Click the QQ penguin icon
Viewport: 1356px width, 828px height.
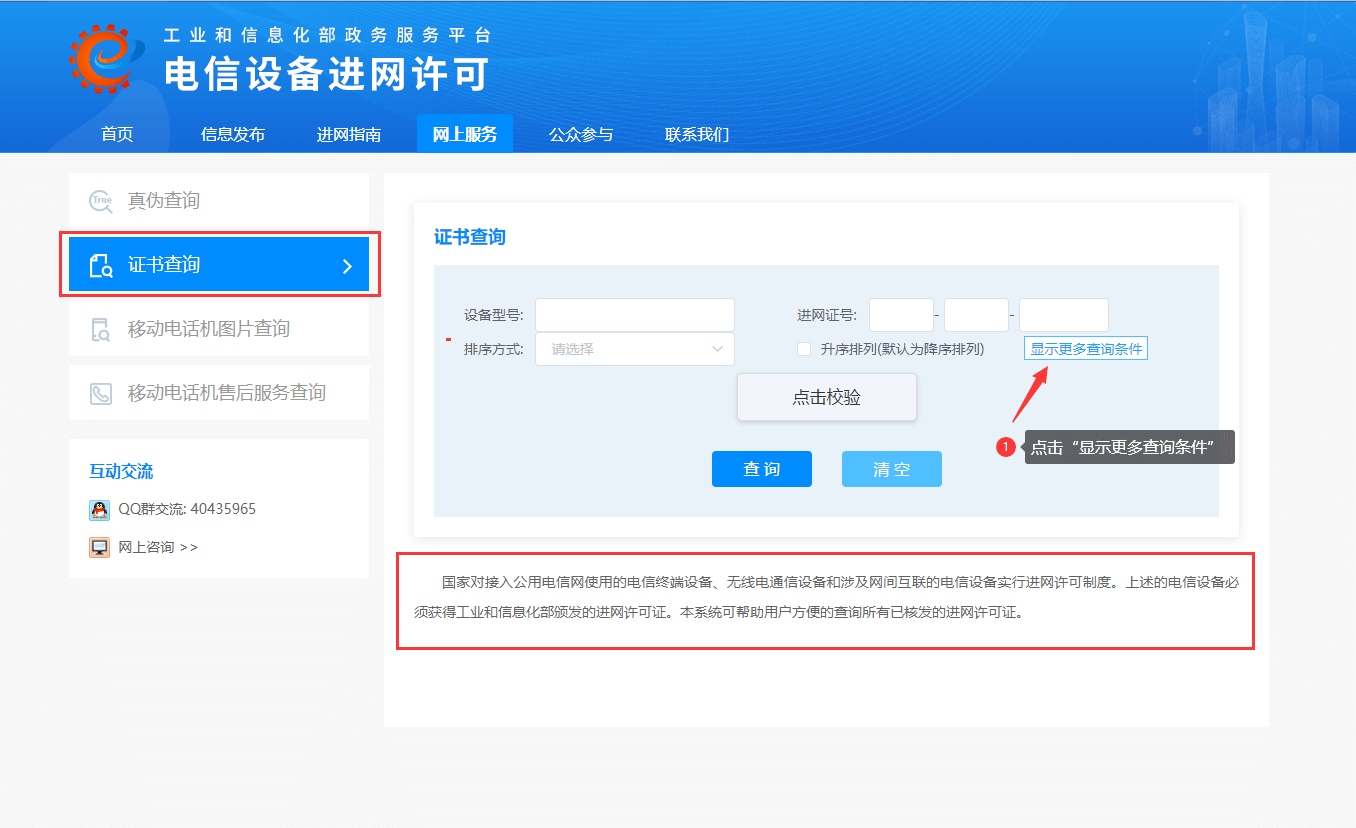(x=99, y=510)
